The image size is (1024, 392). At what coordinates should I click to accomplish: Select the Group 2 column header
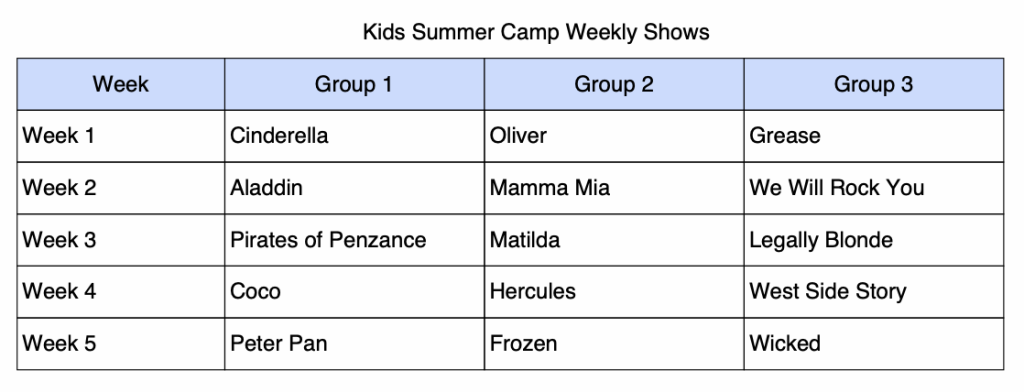pos(614,84)
